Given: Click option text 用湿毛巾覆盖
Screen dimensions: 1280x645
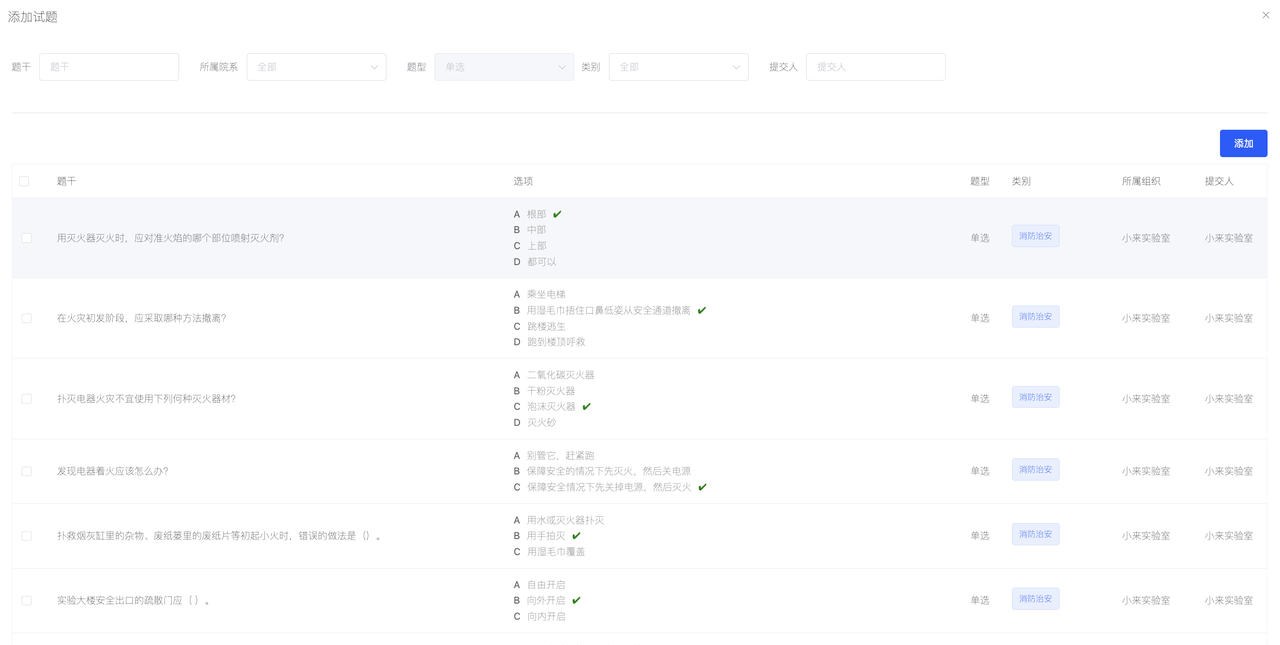Looking at the screenshot, I should (x=556, y=552).
